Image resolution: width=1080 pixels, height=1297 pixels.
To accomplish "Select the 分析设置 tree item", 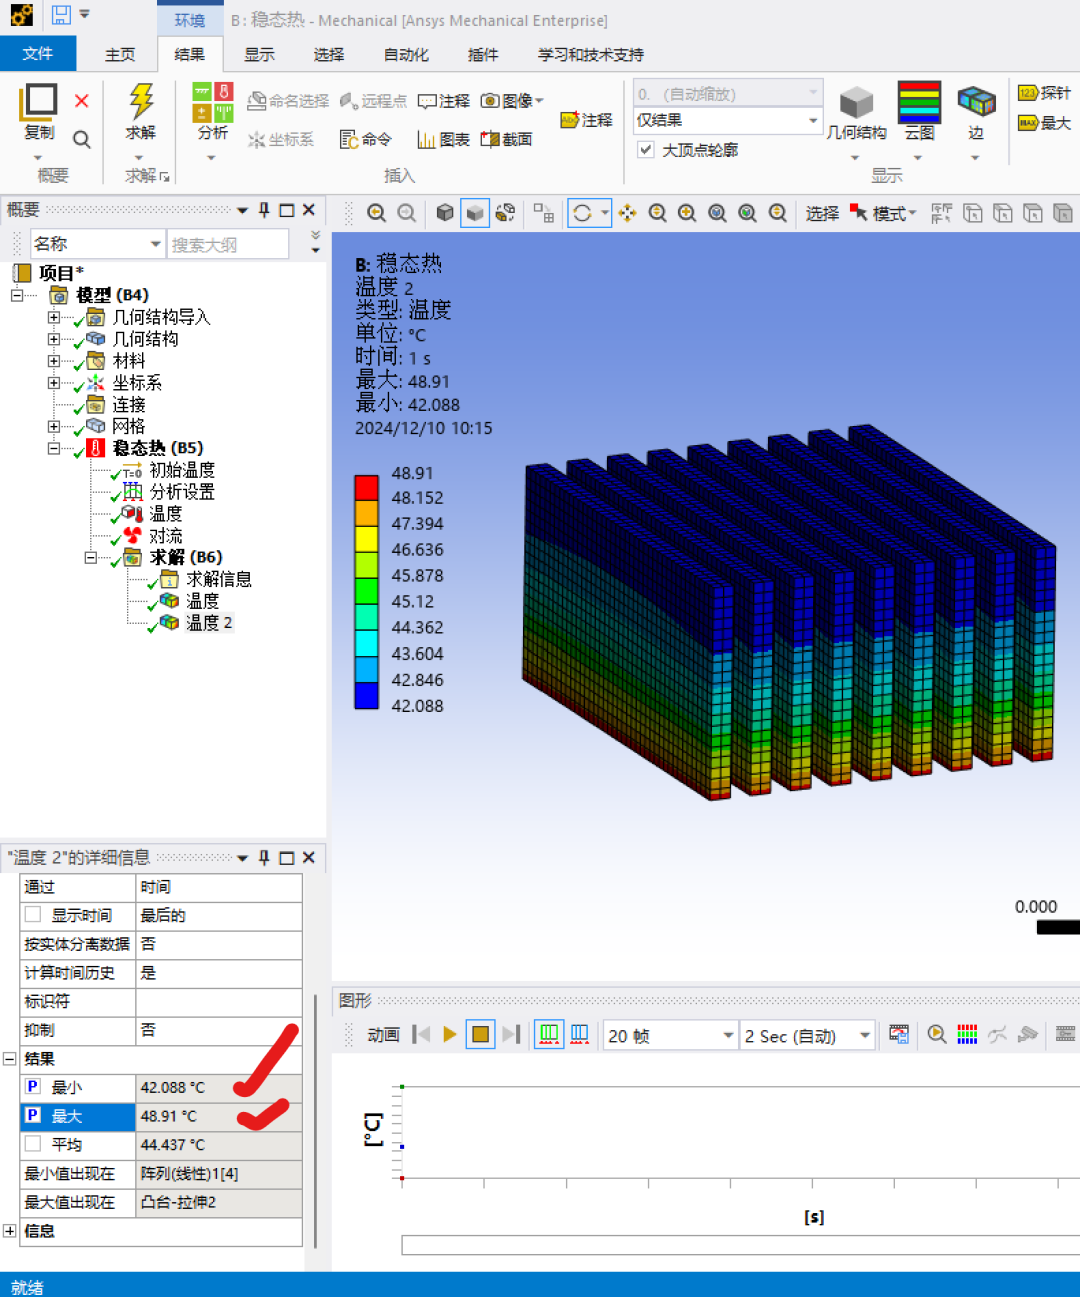I will (182, 492).
